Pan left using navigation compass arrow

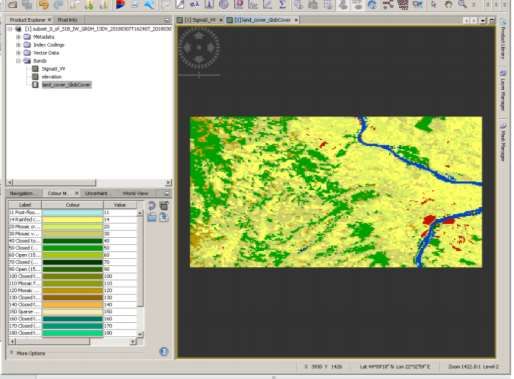point(187,48)
